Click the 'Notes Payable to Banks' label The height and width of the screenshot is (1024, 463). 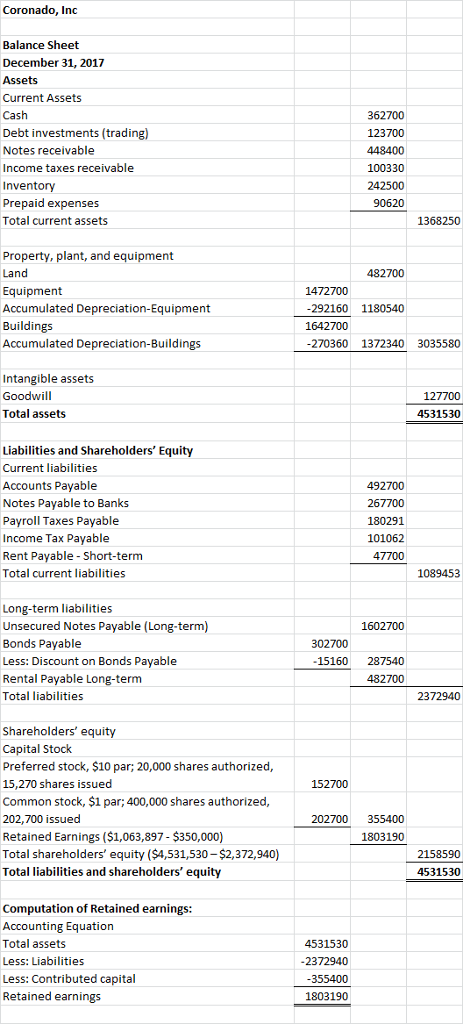pos(66,504)
